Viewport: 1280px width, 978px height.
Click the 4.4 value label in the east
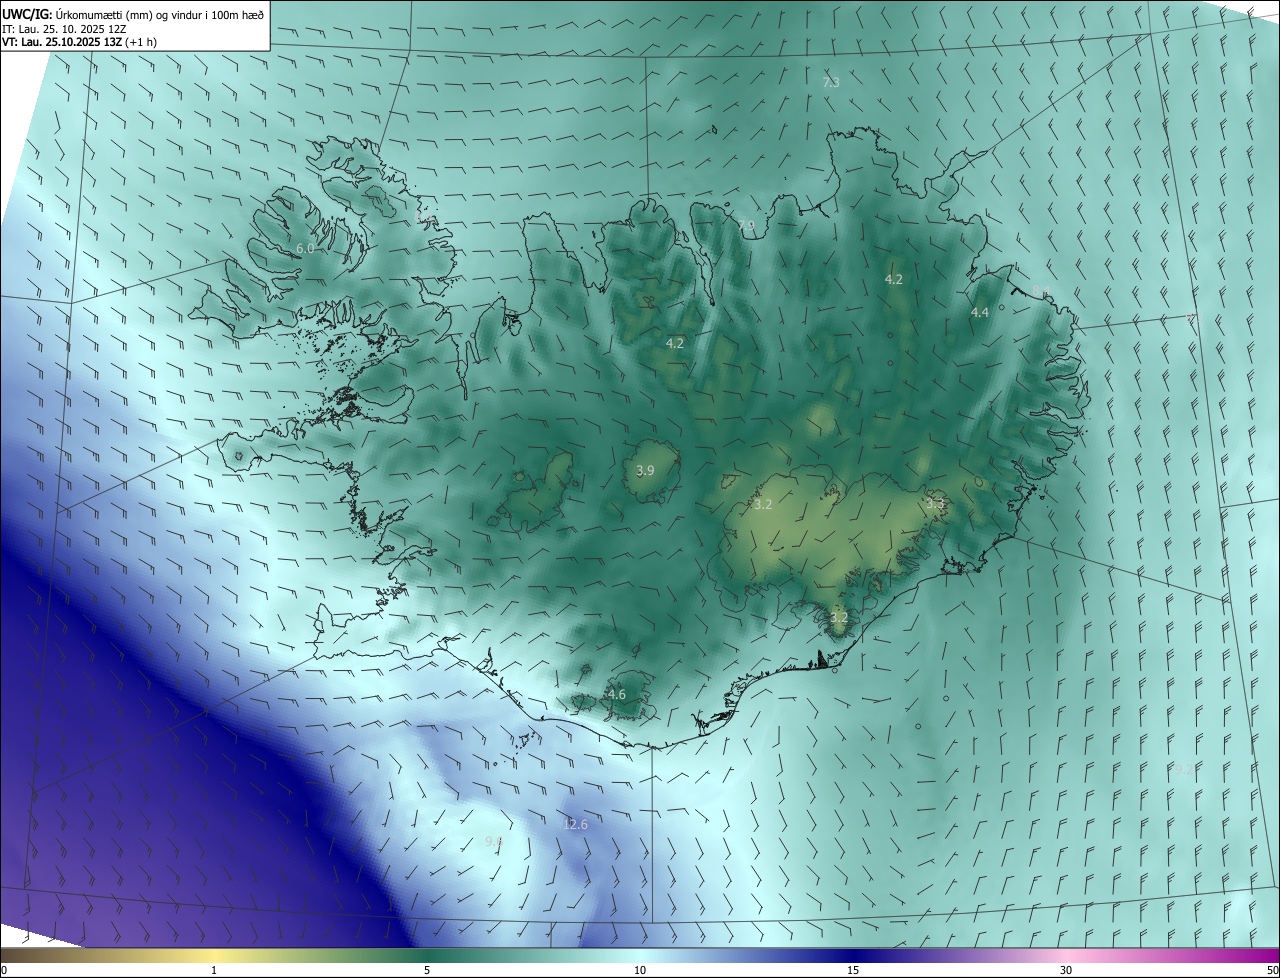980,313
